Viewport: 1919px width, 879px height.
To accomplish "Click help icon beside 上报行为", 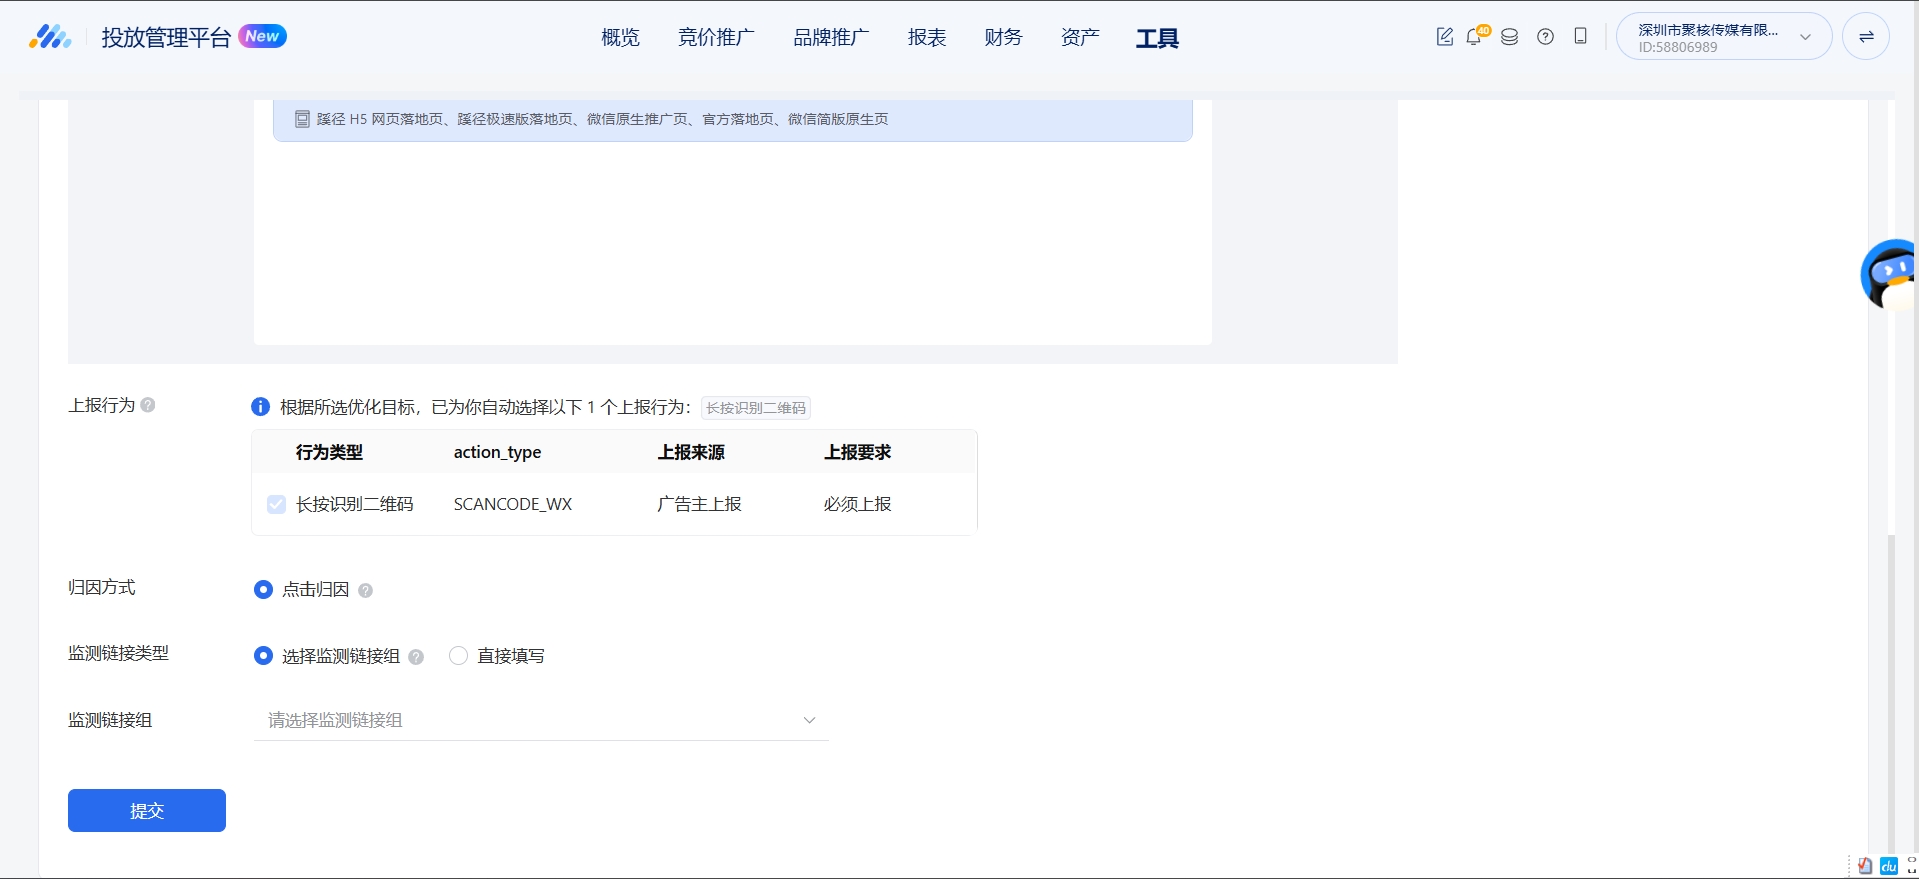I will tap(148, 405).
